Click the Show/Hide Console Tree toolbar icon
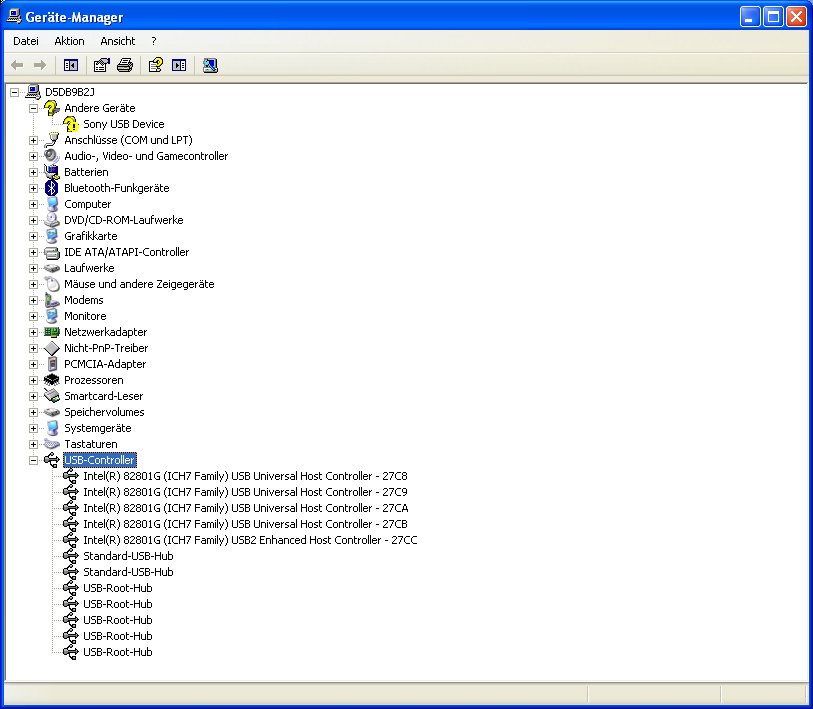Viewport: 813px width, 709px height. [70, 65]
